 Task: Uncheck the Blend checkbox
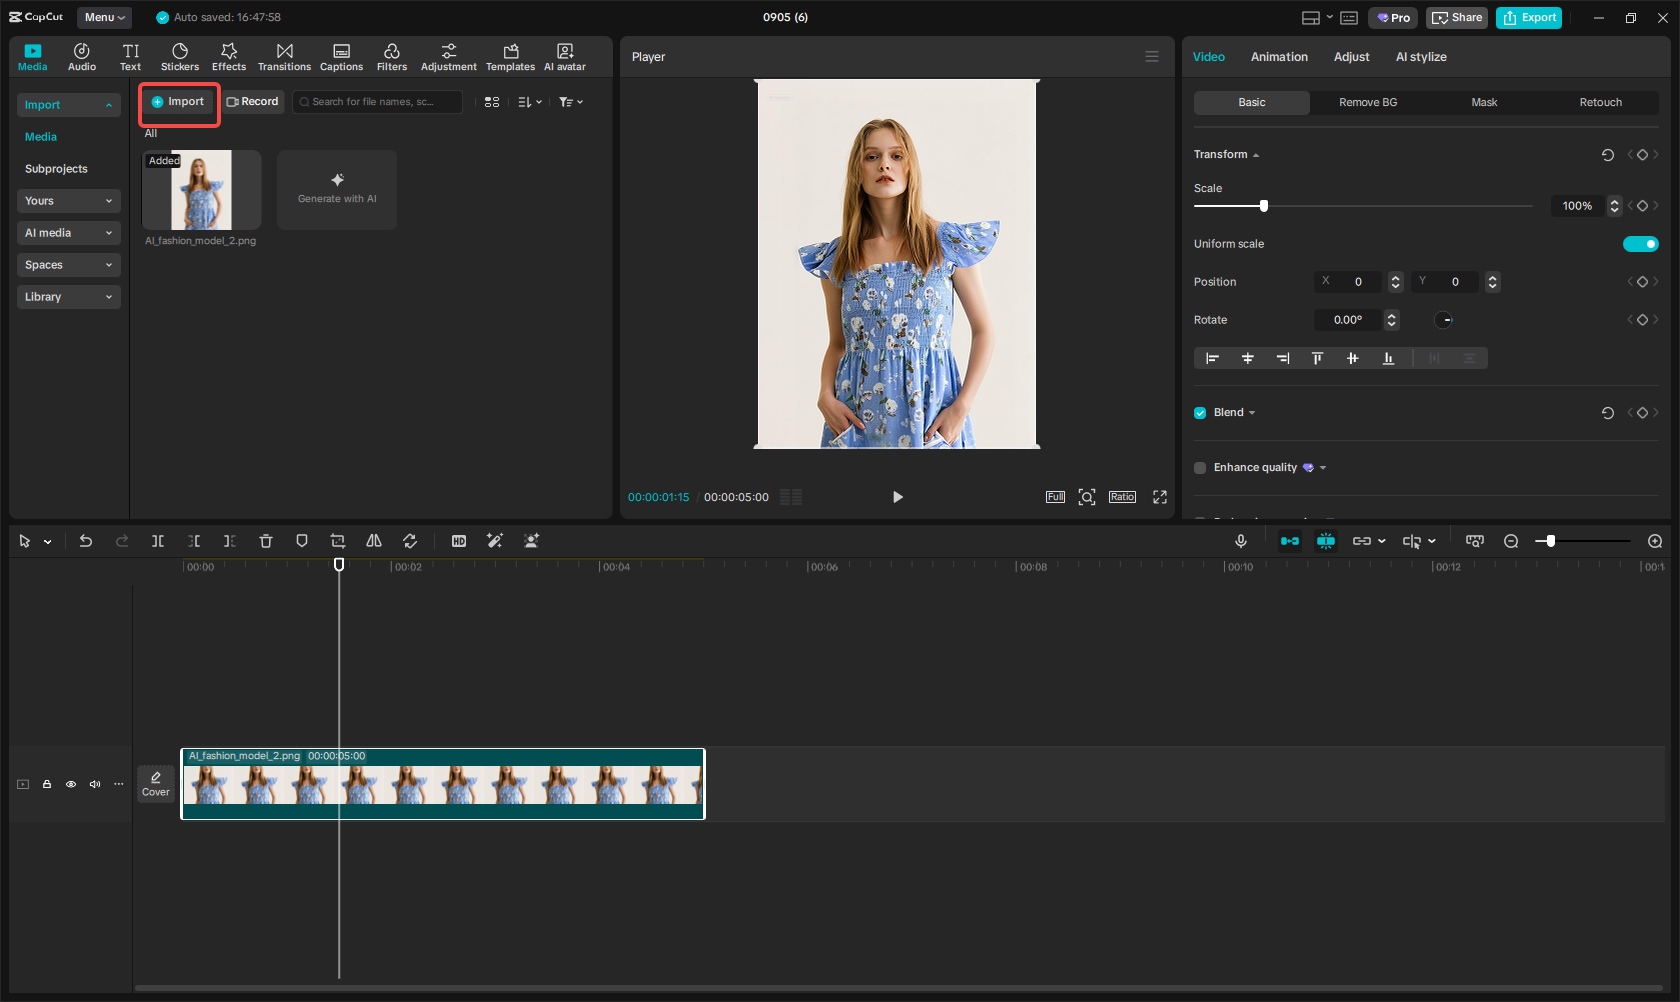pyautogui.click(x=1200, y=413)
